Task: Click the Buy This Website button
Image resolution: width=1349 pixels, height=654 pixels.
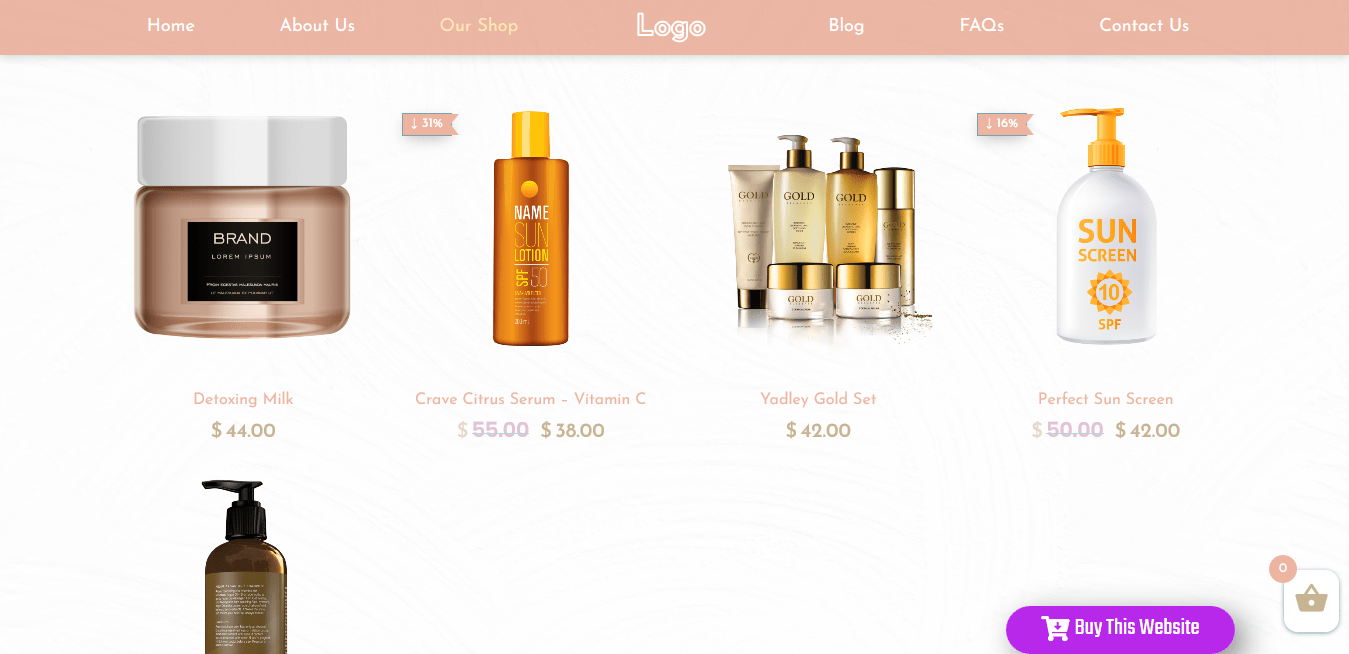Action: tap(1120, 629)
